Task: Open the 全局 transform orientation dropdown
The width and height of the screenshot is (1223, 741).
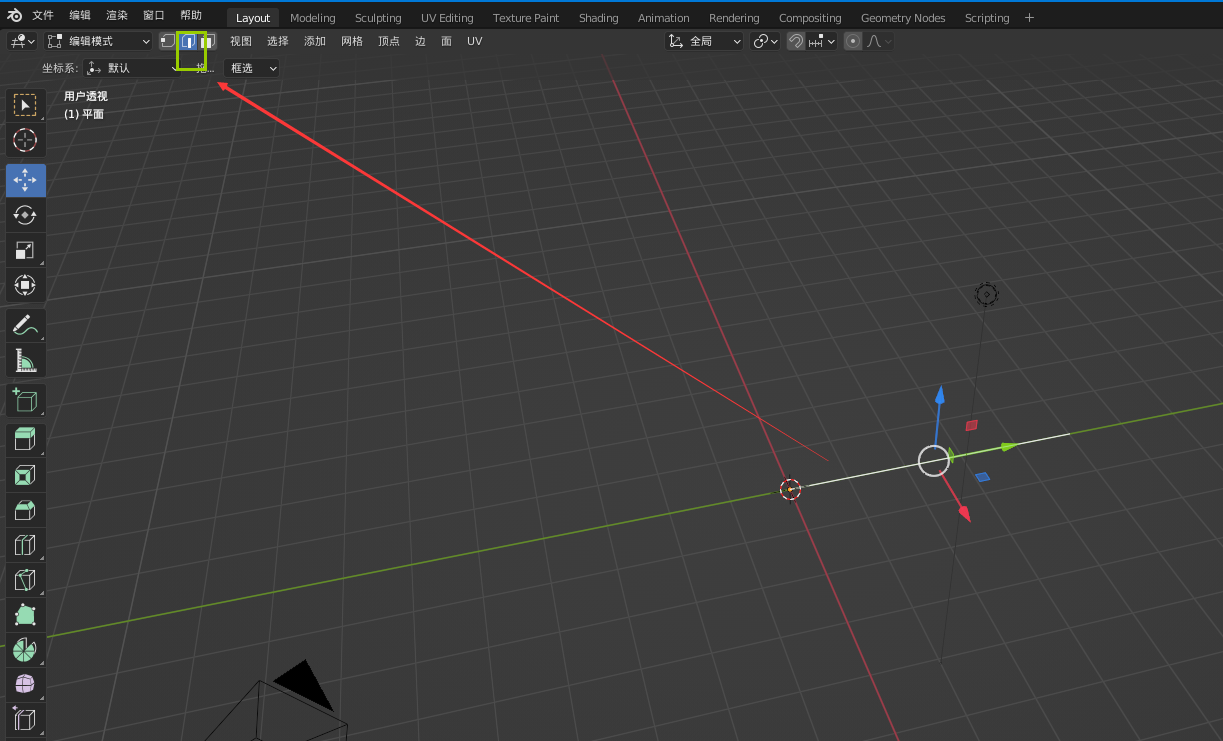Action: click(x=705, y=41)
